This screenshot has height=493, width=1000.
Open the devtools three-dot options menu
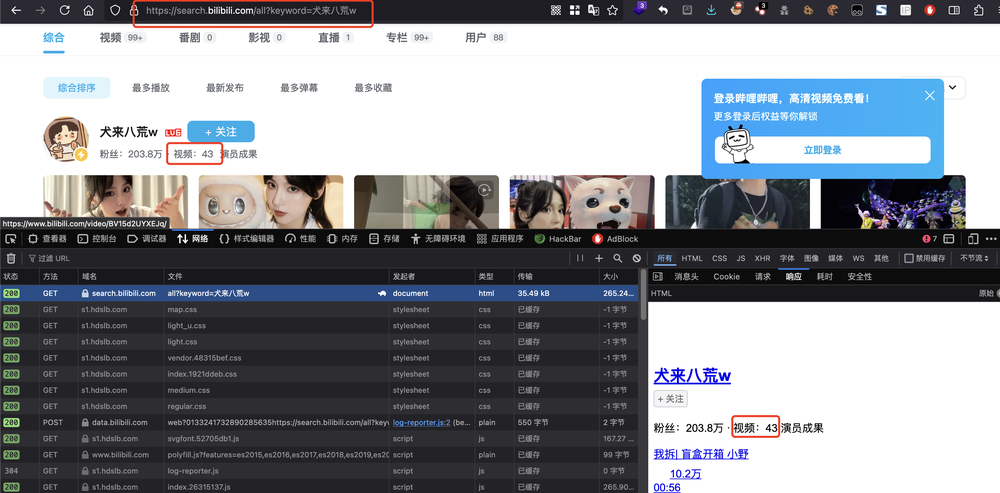point(990,239)
